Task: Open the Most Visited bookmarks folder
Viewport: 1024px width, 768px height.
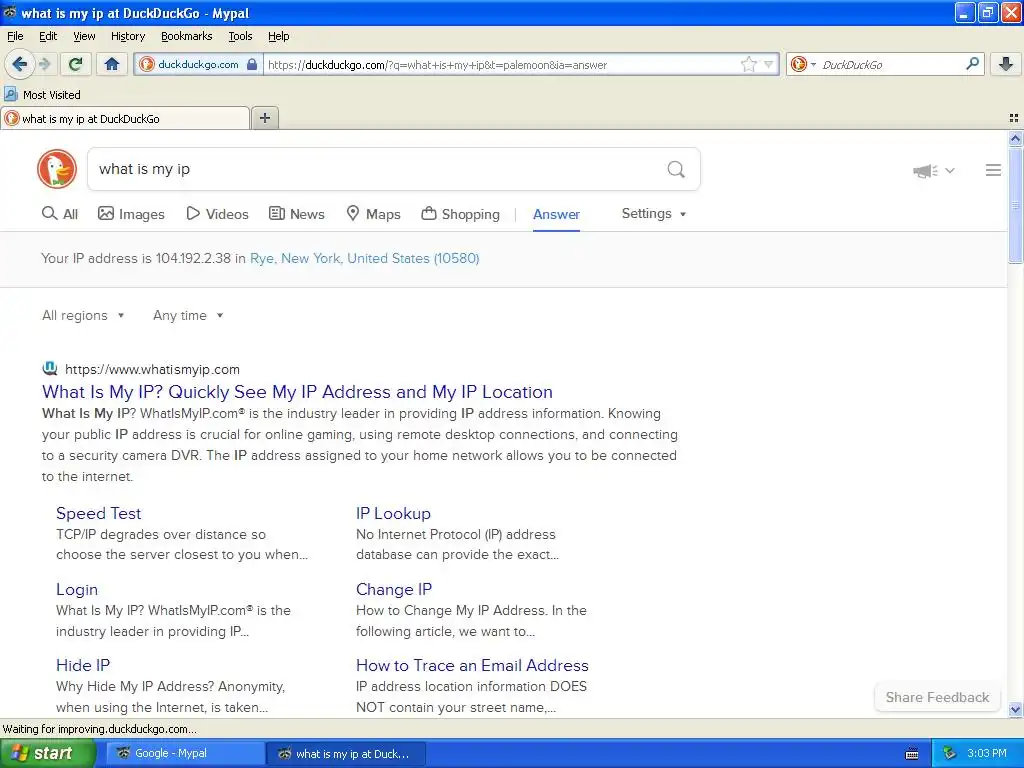Action: pos(42,95)
